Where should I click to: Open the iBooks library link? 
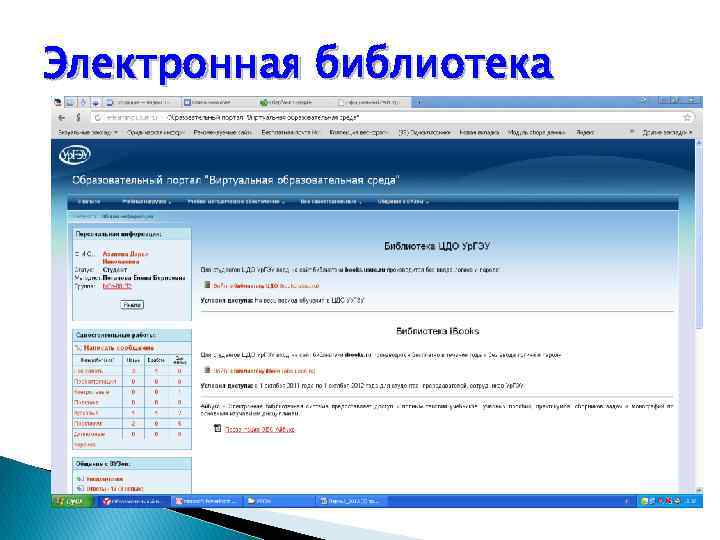coord(264,371)
